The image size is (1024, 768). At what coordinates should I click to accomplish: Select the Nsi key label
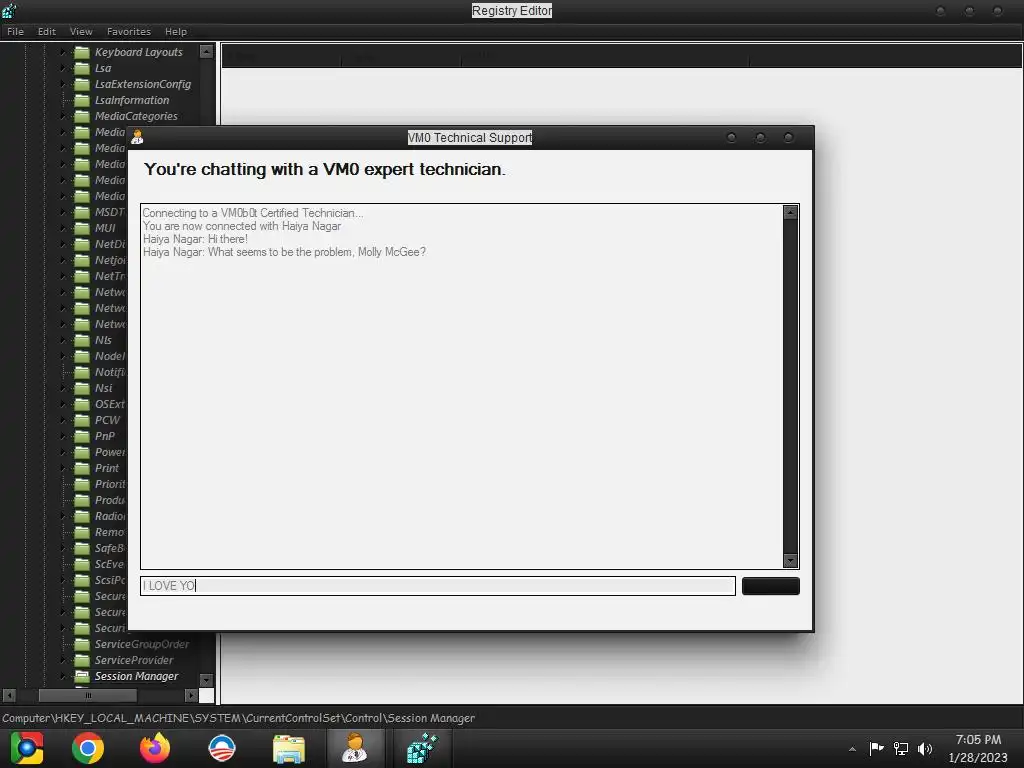103,388
